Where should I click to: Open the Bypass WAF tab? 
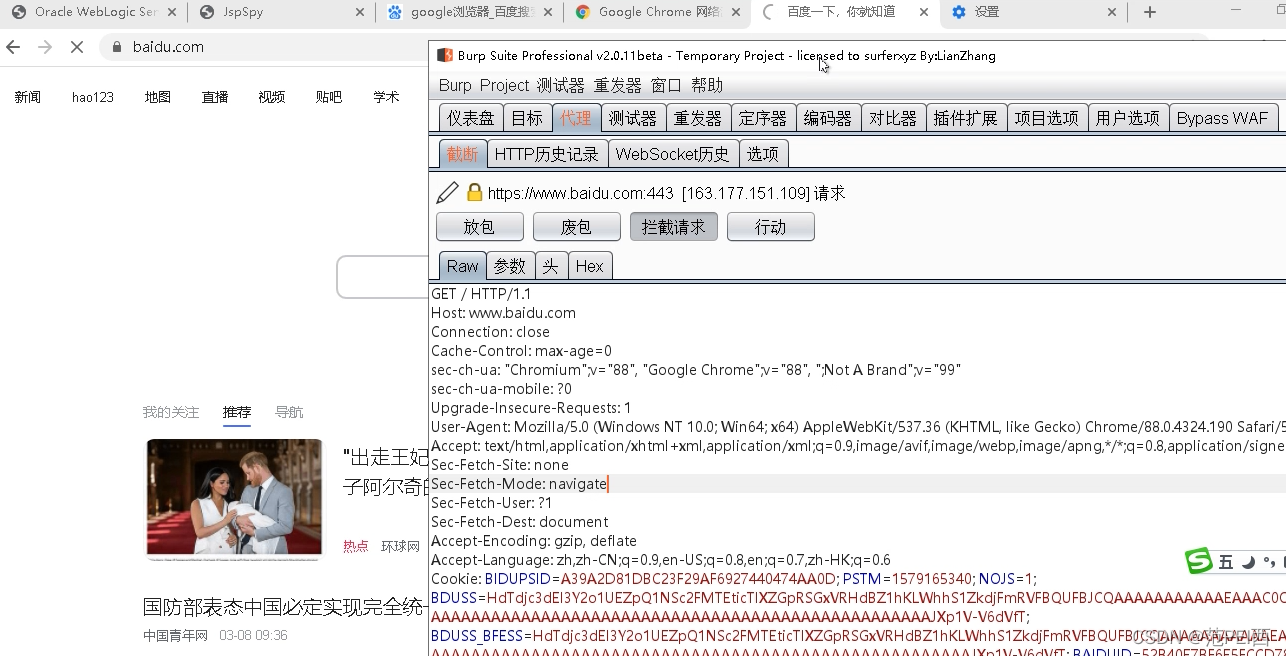[1222, 118]
